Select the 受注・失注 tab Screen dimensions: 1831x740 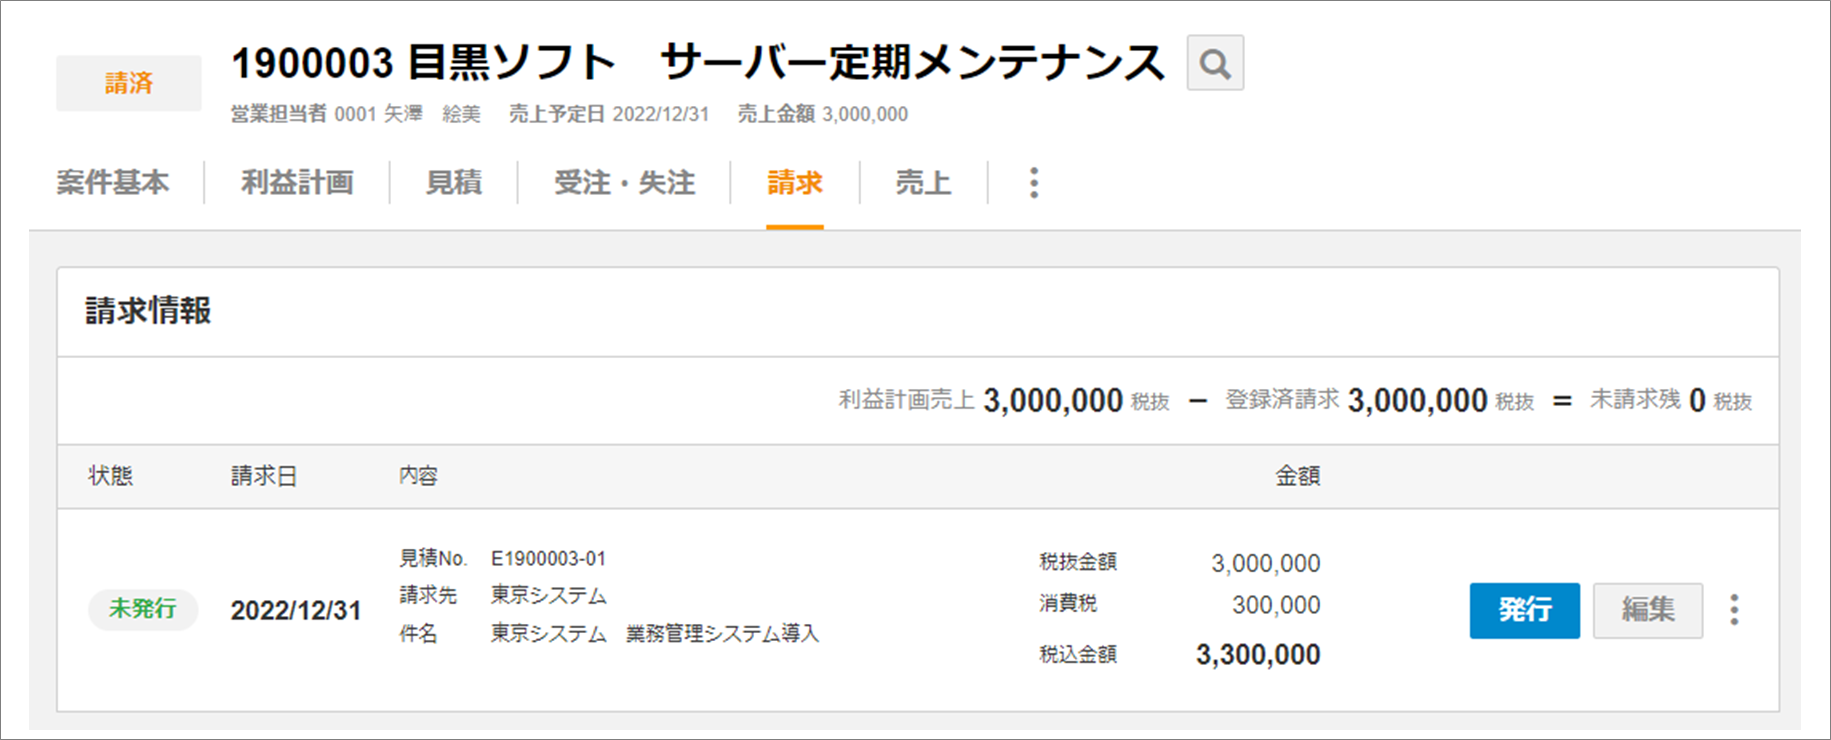pos(624,183)
